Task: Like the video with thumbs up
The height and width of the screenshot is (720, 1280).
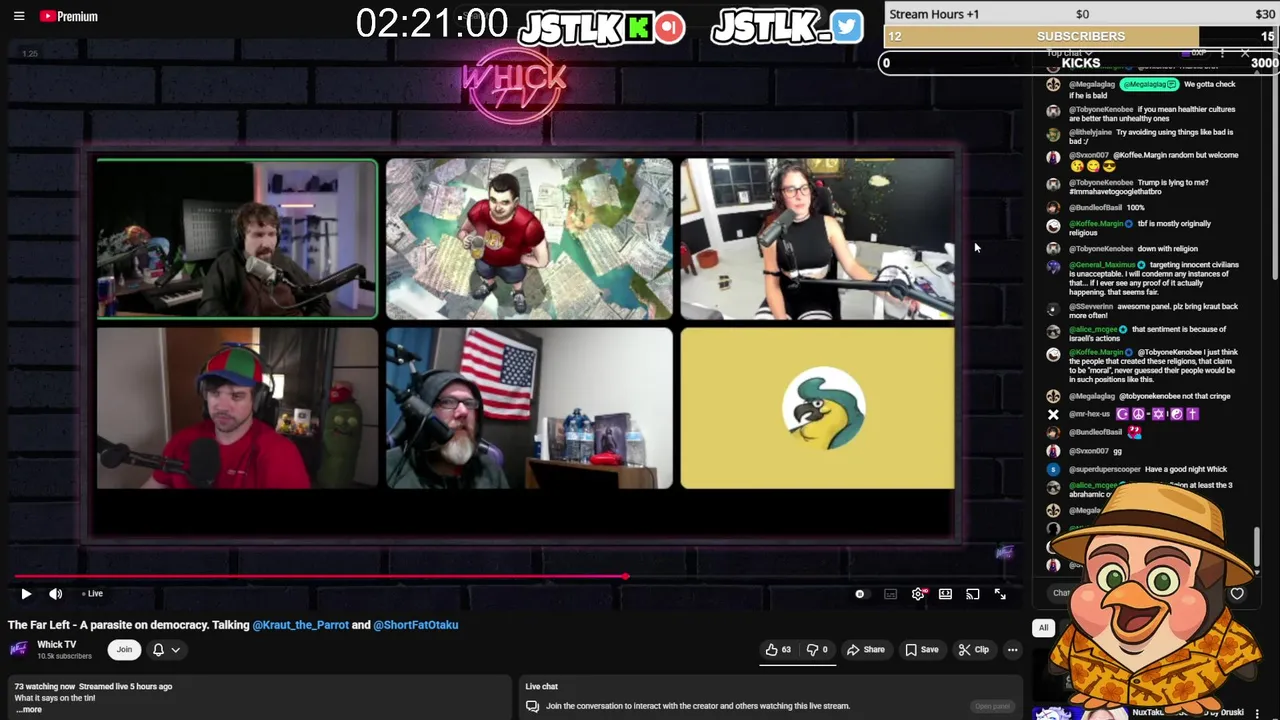Action: pos(778,650)
